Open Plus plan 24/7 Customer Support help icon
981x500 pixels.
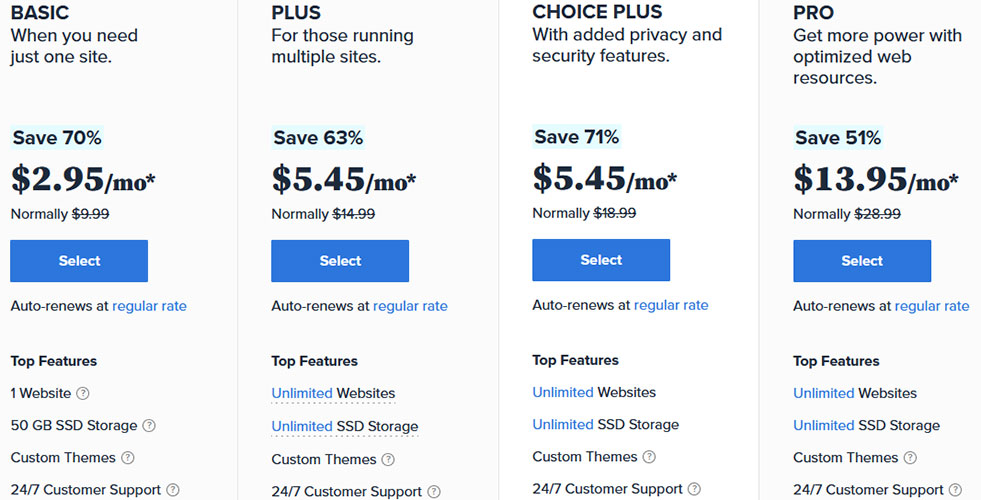point(434,492)
